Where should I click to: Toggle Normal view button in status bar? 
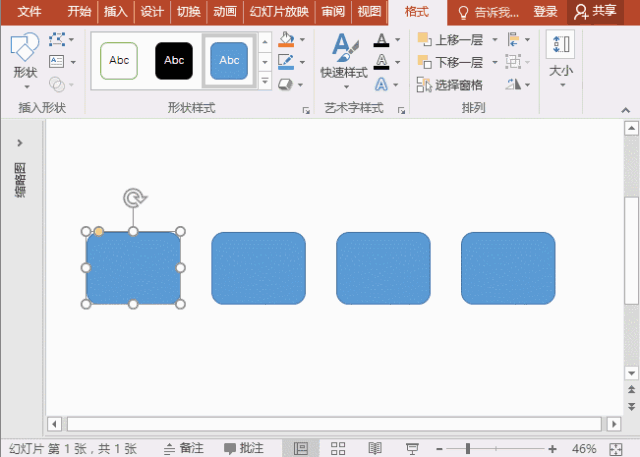[301, 448]
